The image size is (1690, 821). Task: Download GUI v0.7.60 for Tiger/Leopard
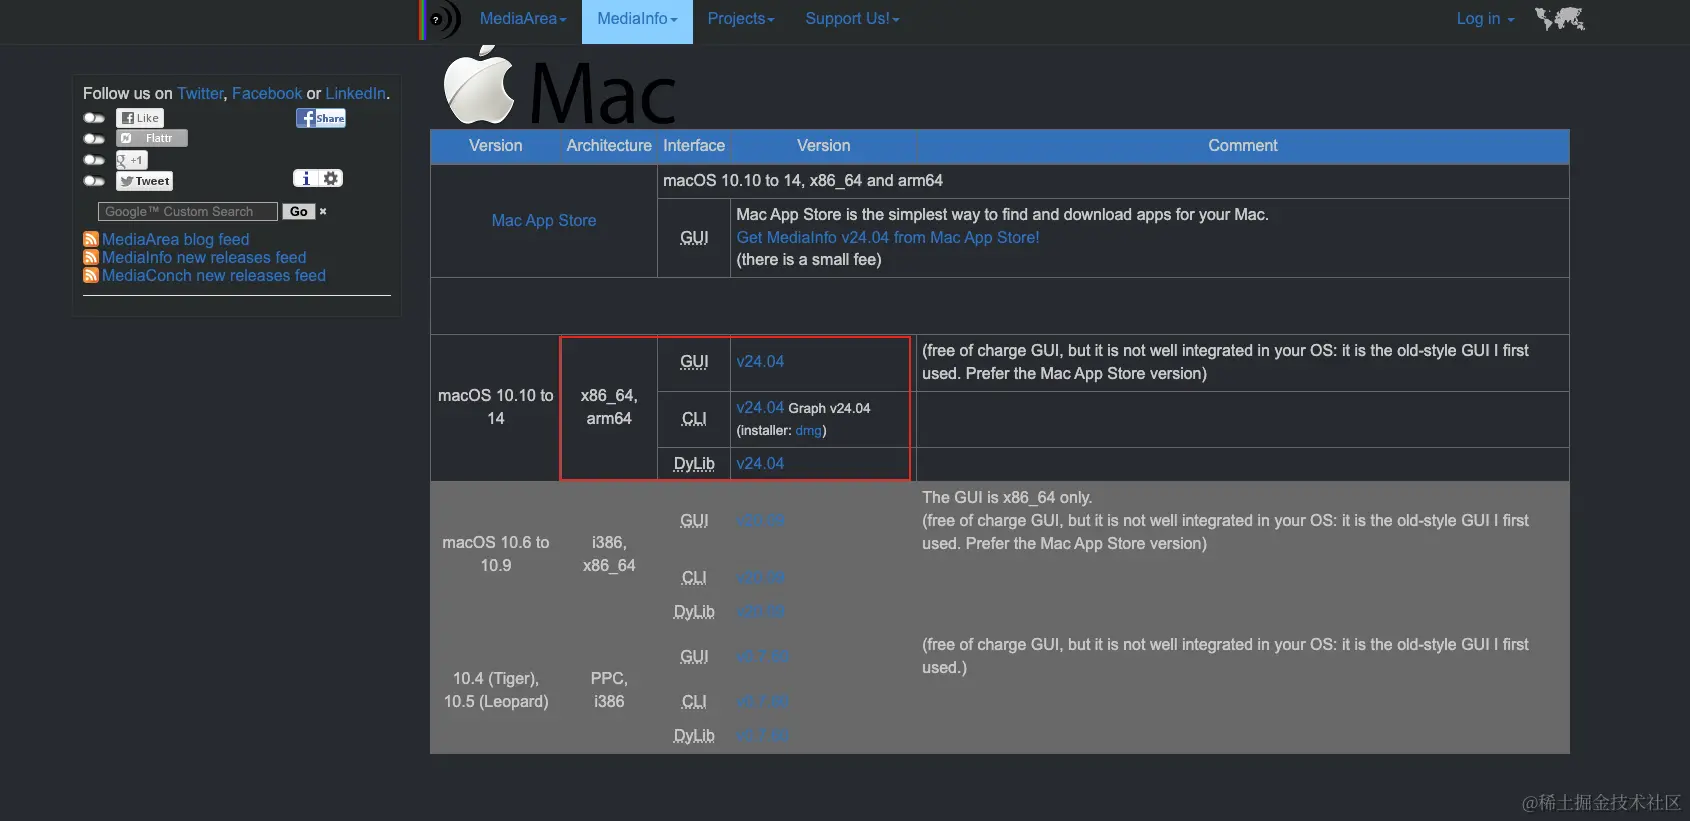click(x=762, y=656)
